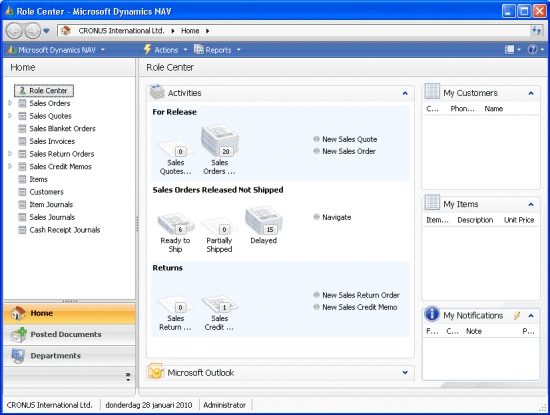Click the Activities part icon

click(157, 92)
